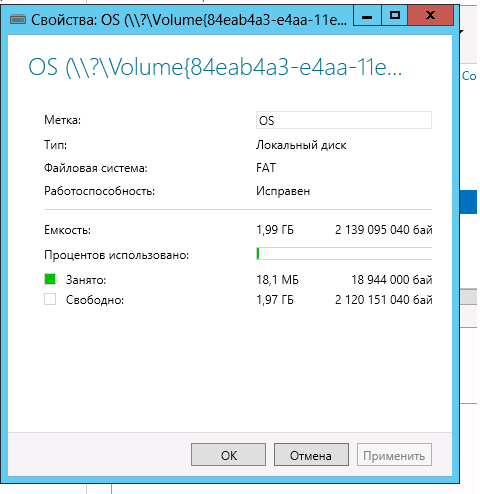Click the 'Процентов использовано:' label
Screen dimensions: 480x494
pyautogui.click(x=116, y=255)
